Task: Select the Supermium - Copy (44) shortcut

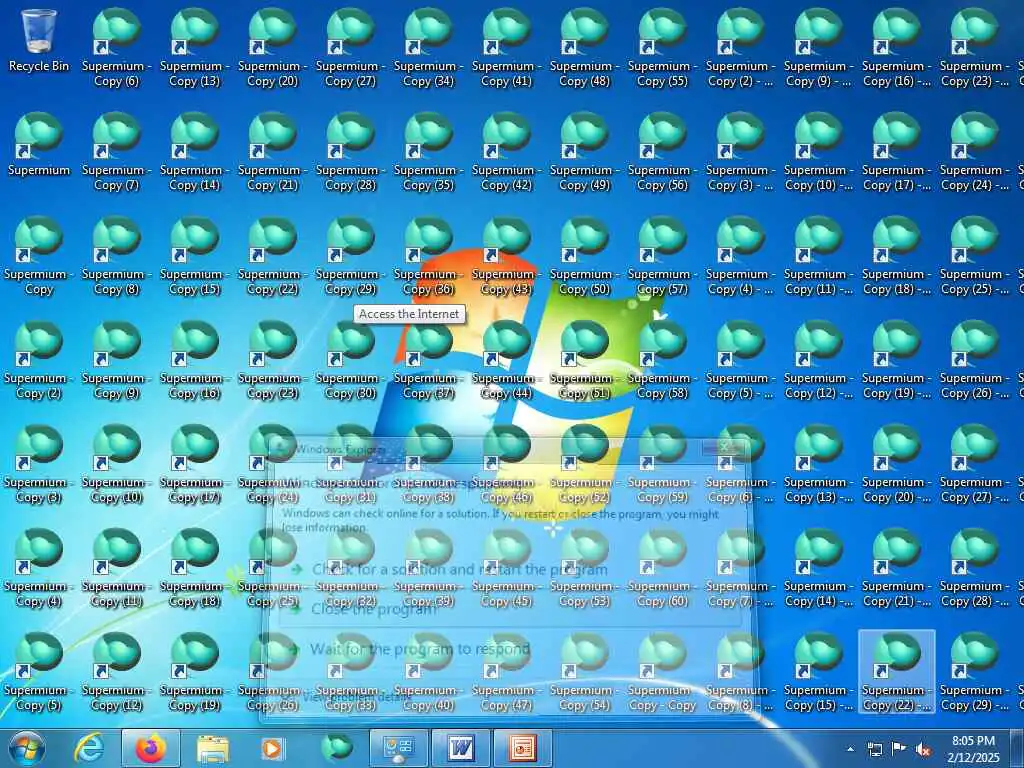Action: 507,359
